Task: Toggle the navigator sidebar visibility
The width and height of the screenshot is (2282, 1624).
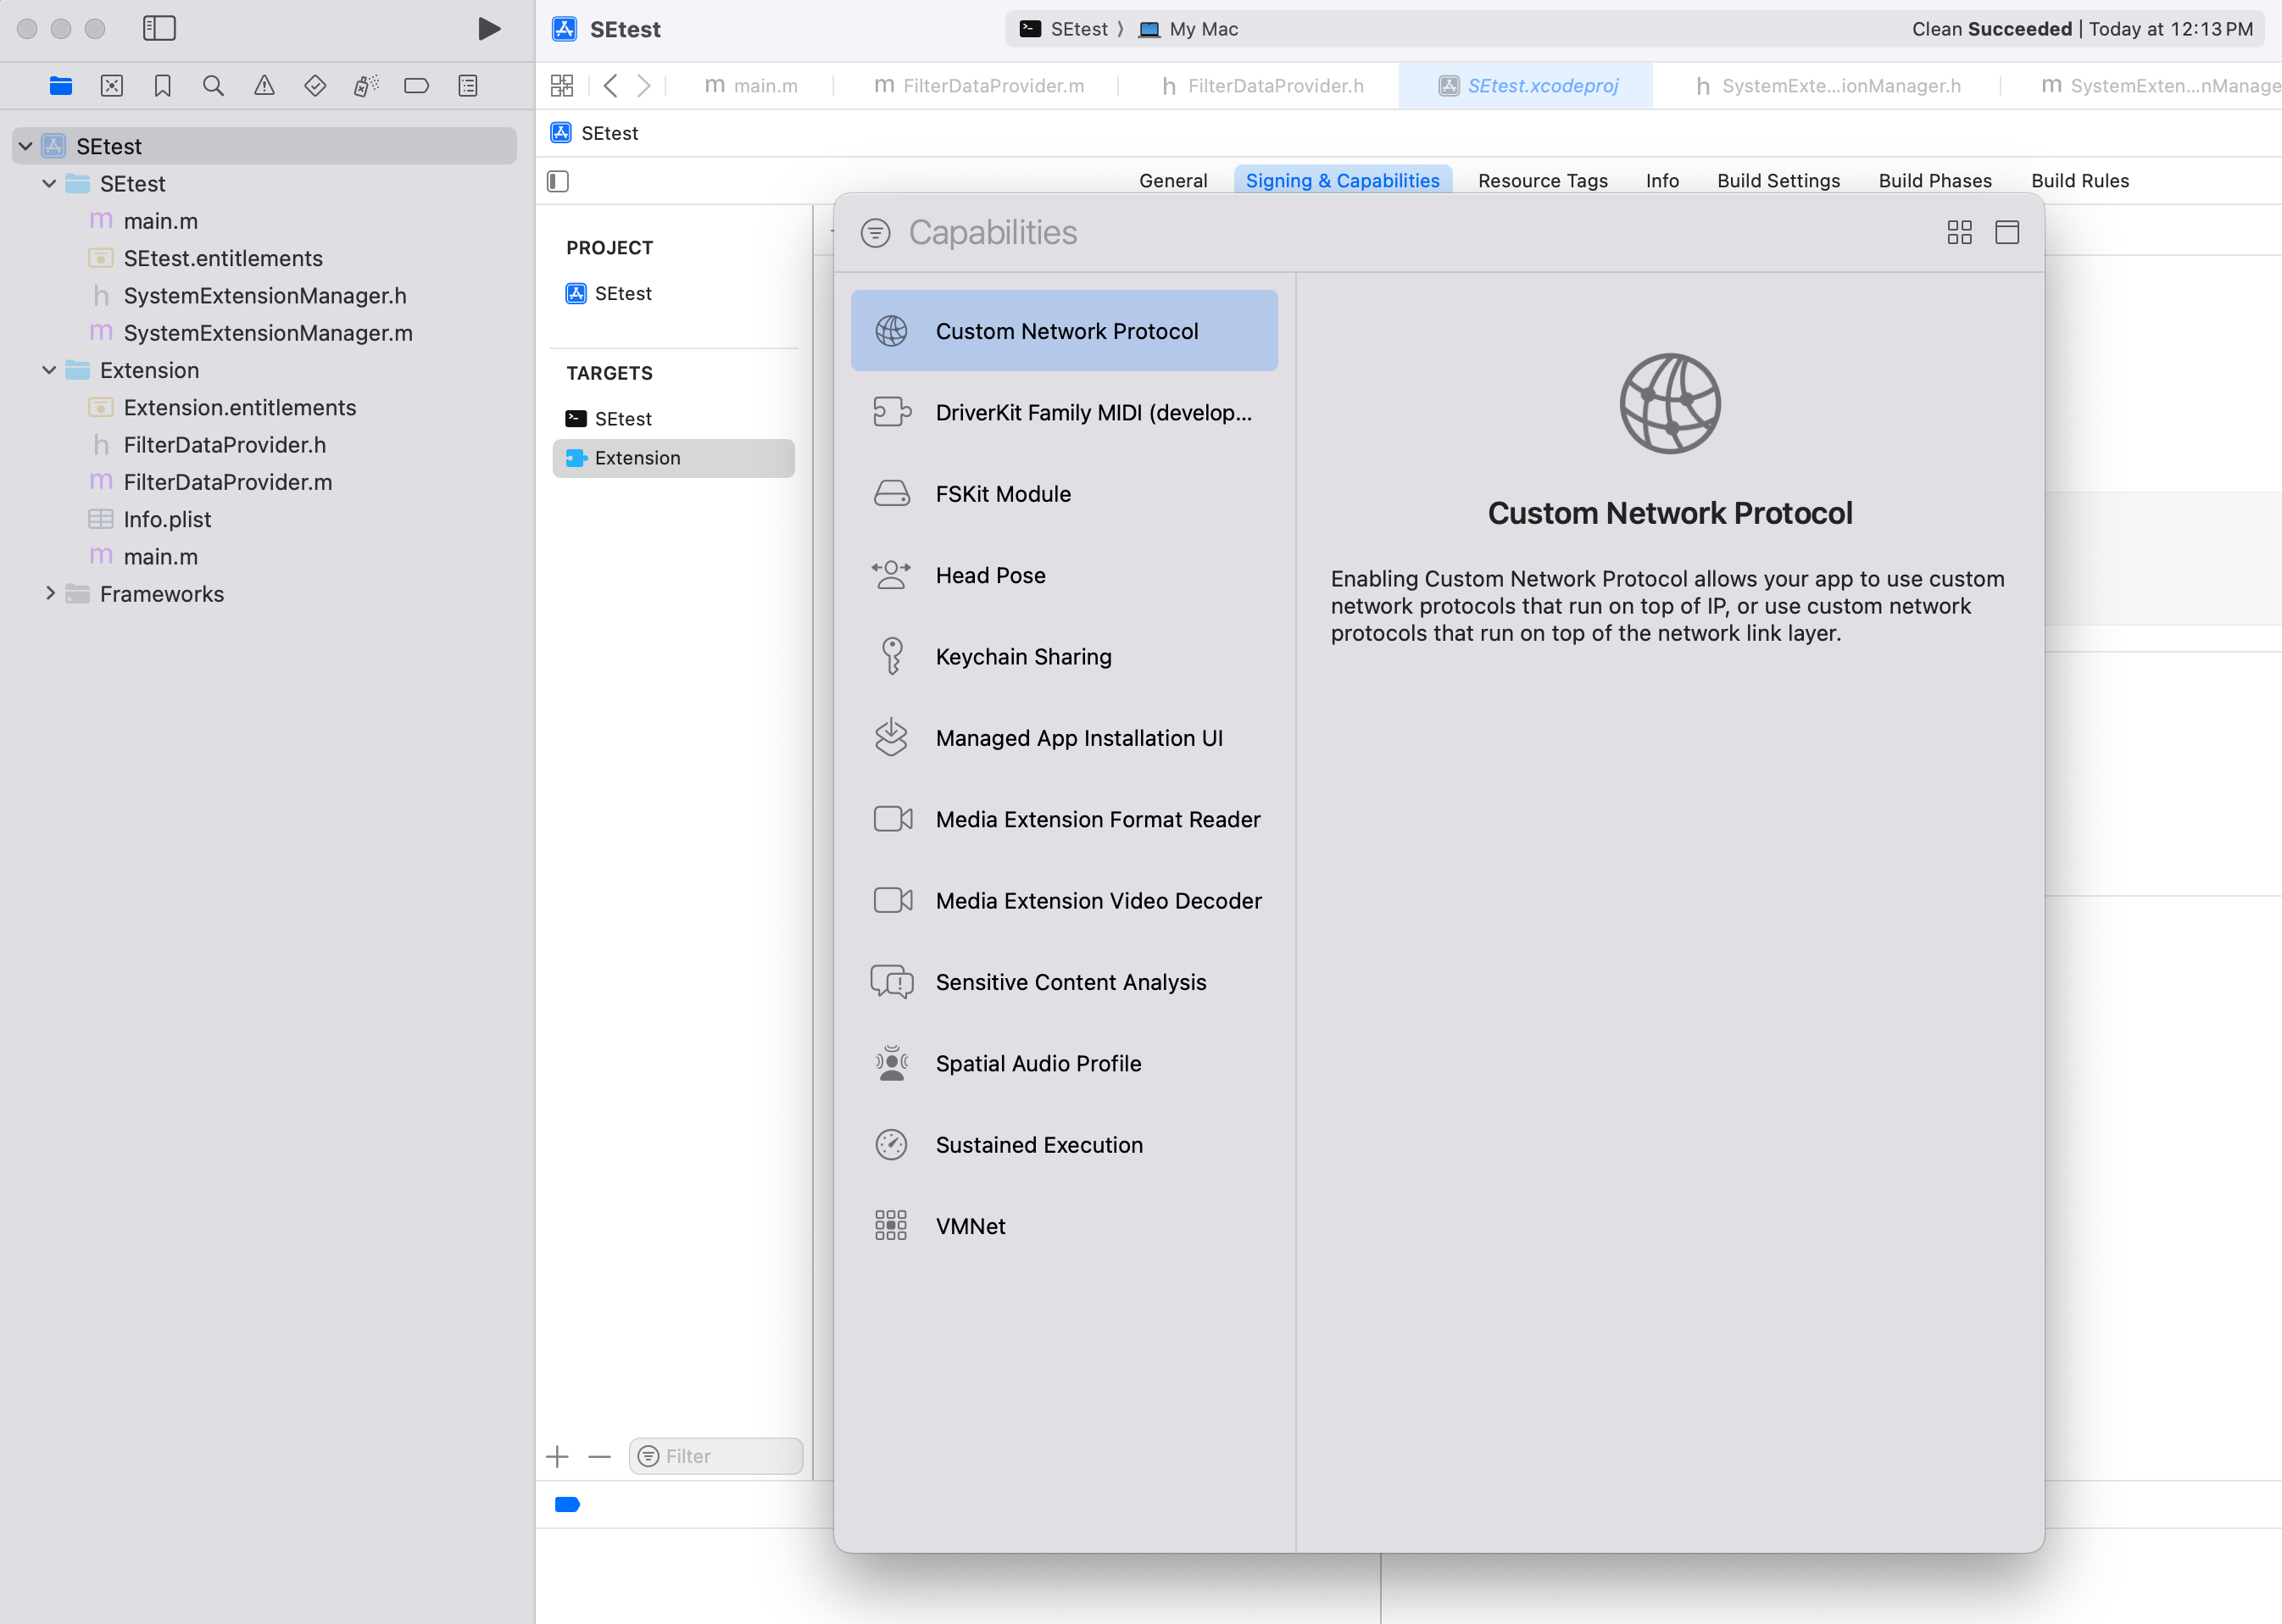Action: coord(159,29)
